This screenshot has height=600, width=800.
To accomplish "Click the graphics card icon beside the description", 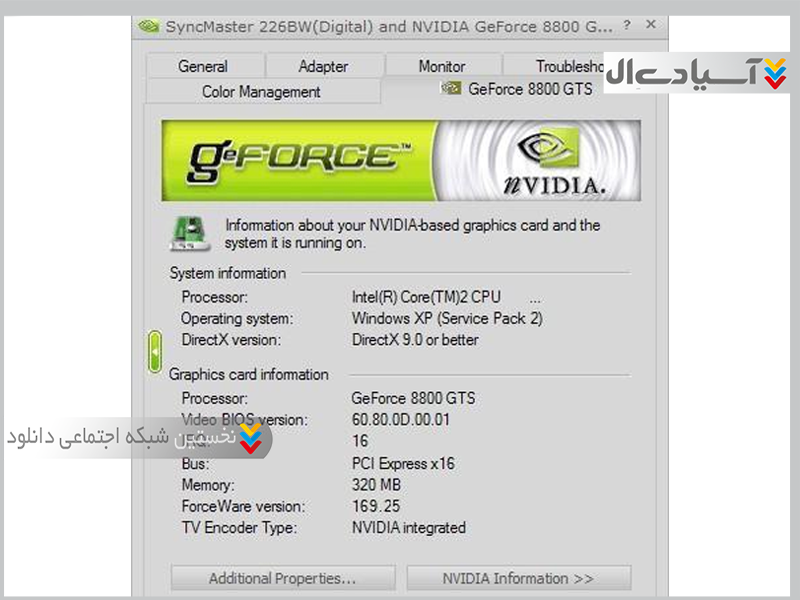I will (x=190, y=234).
